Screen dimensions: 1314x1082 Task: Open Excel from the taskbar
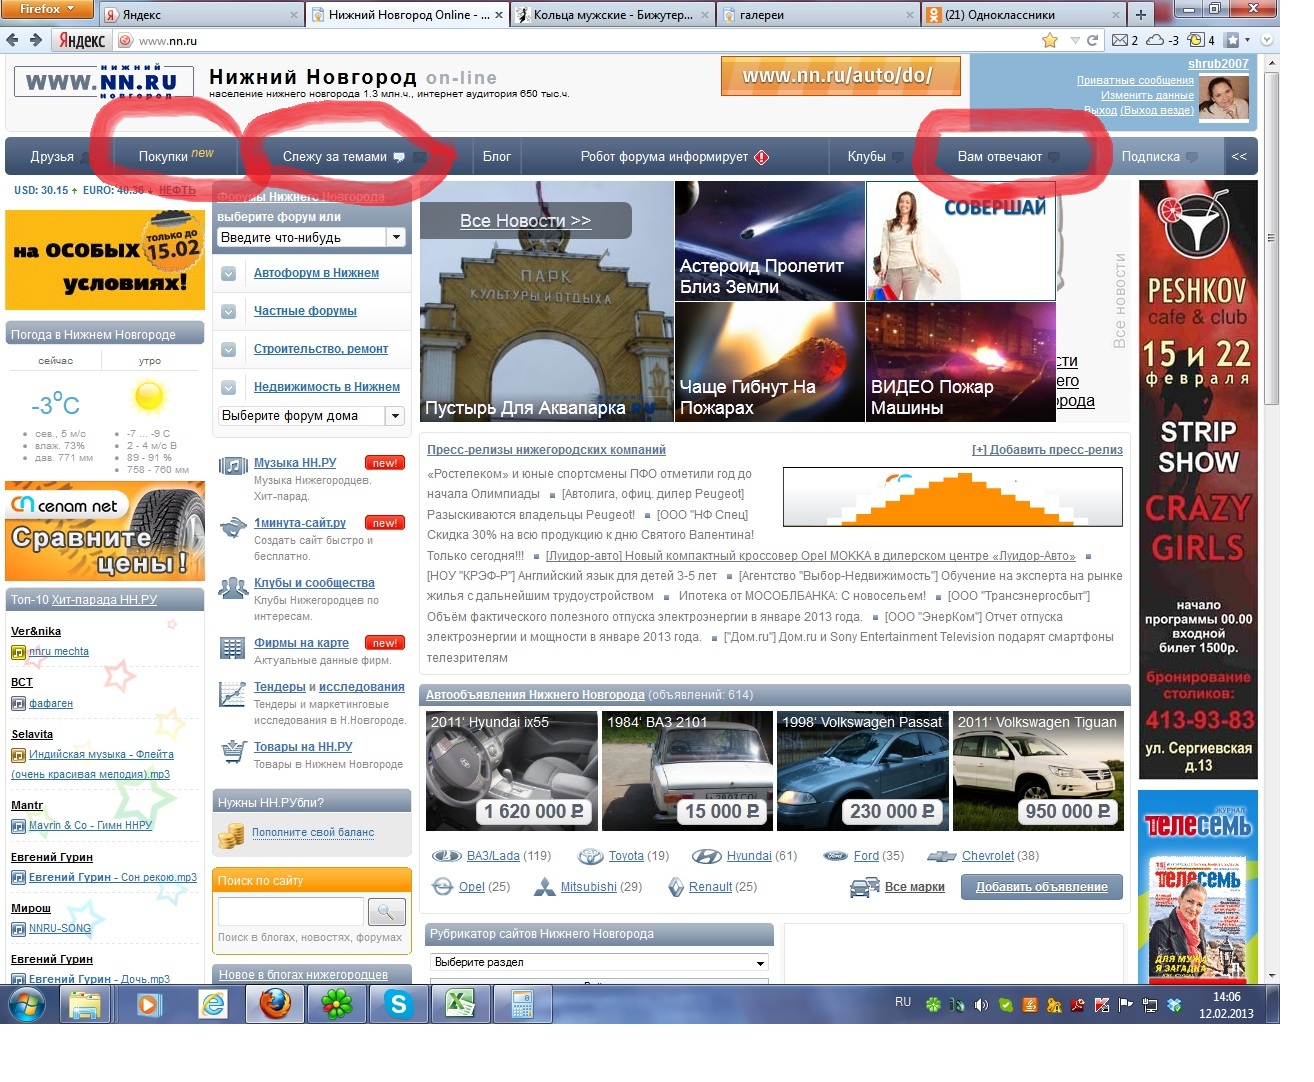tap(460, 1003)
